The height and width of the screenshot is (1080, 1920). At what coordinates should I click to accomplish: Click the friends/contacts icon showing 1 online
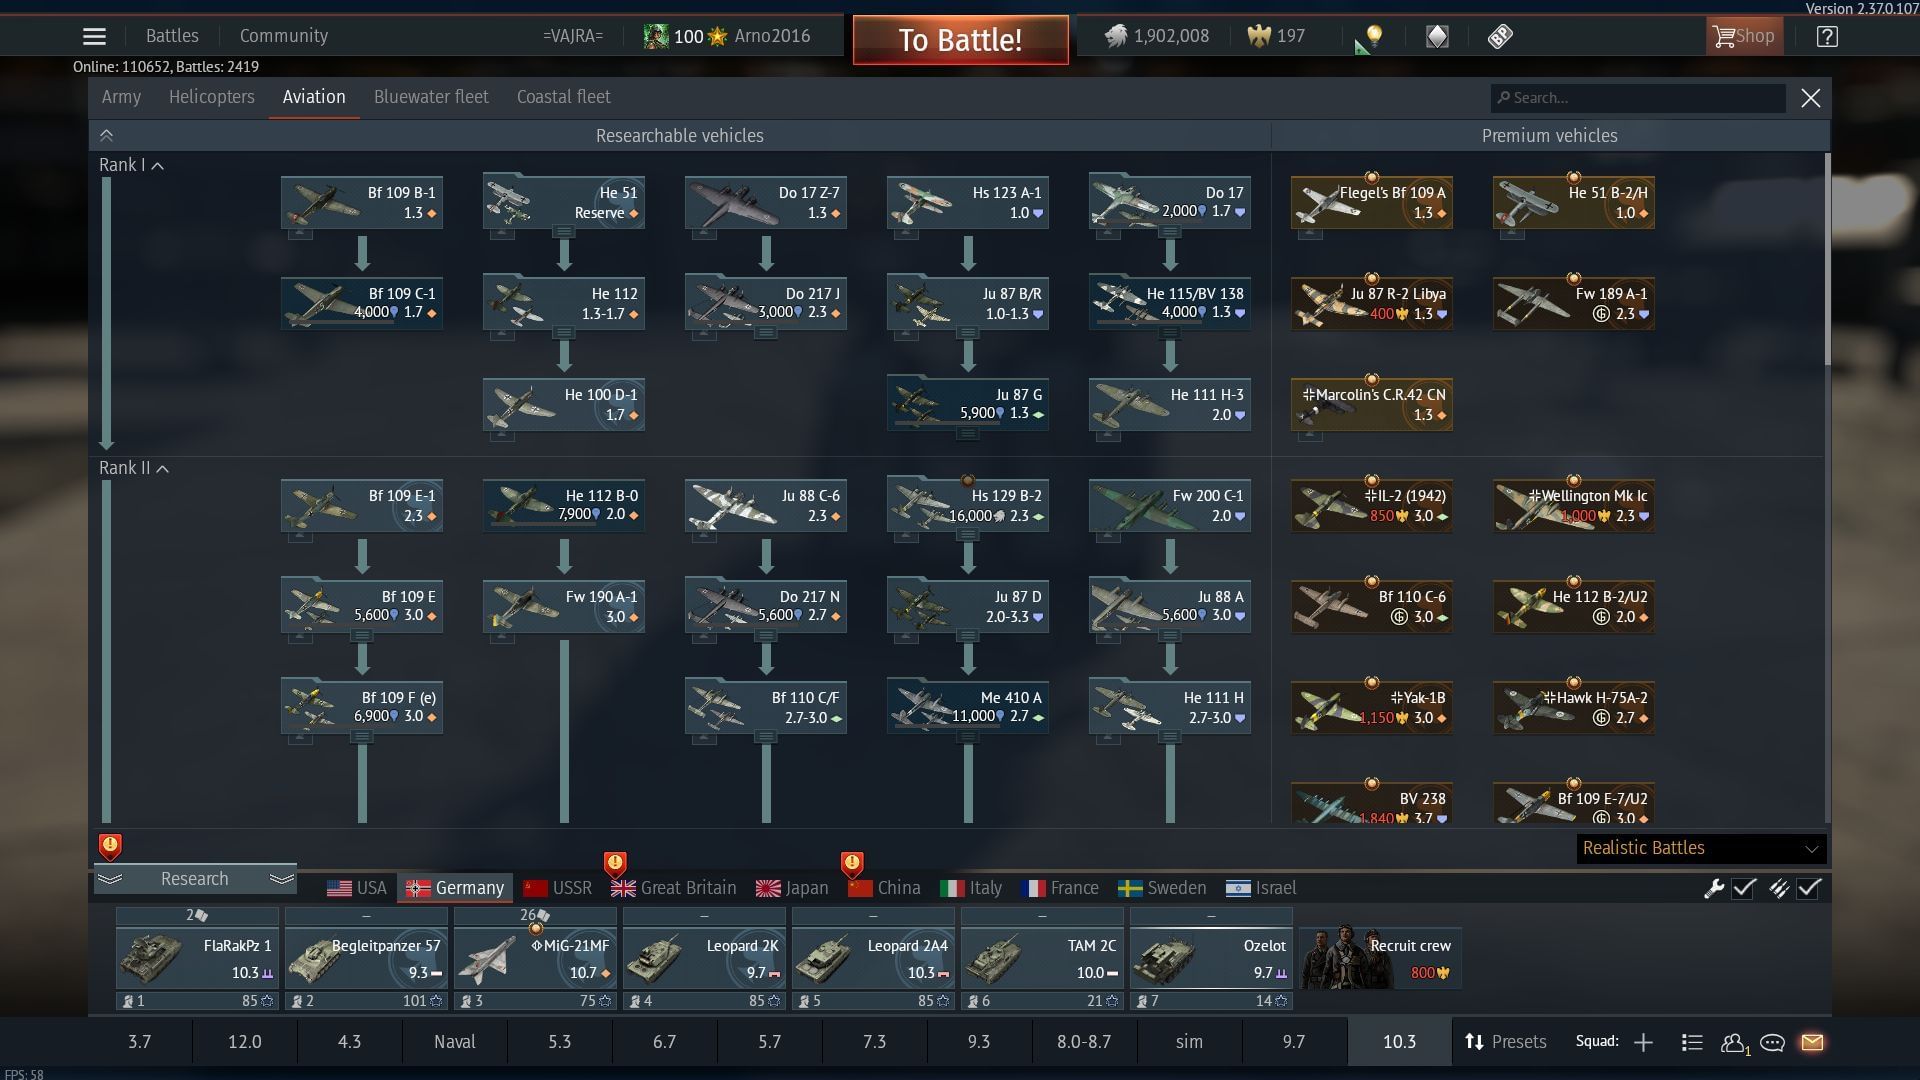tap(1733, 1042)
